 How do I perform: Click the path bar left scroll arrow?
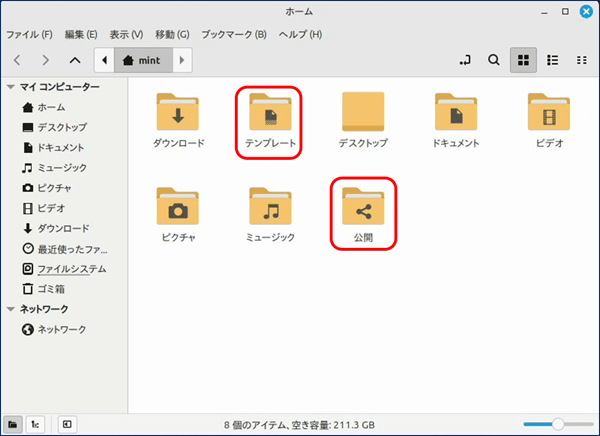104,60
